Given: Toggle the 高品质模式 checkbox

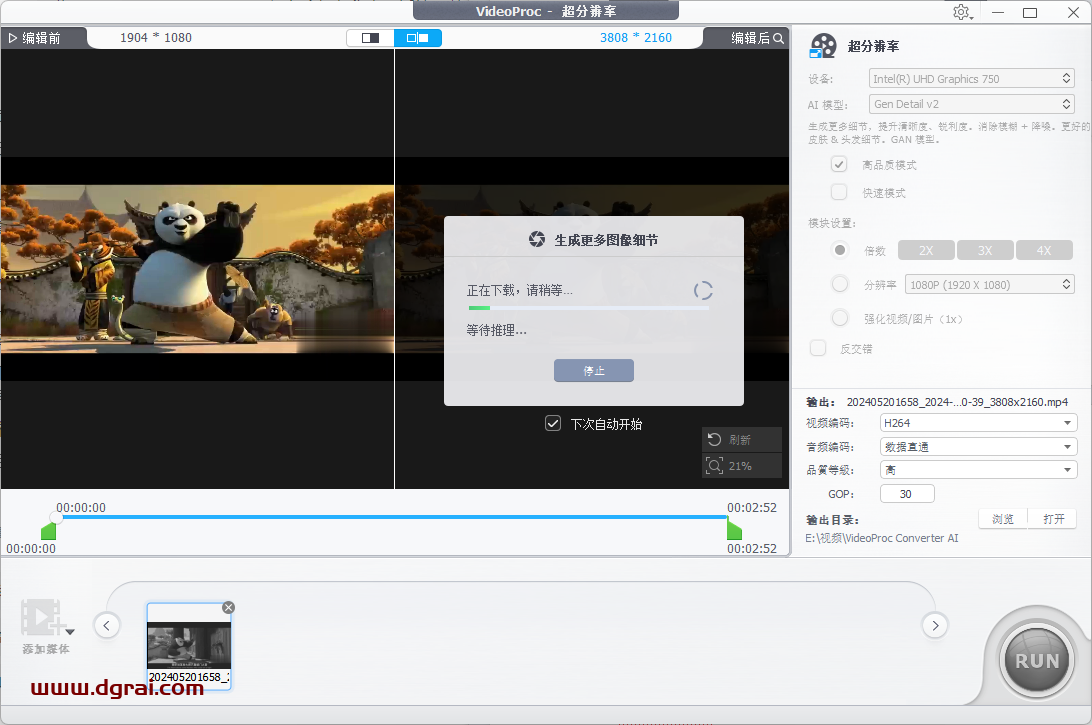Looking at the screenshot, I should 839,165.
